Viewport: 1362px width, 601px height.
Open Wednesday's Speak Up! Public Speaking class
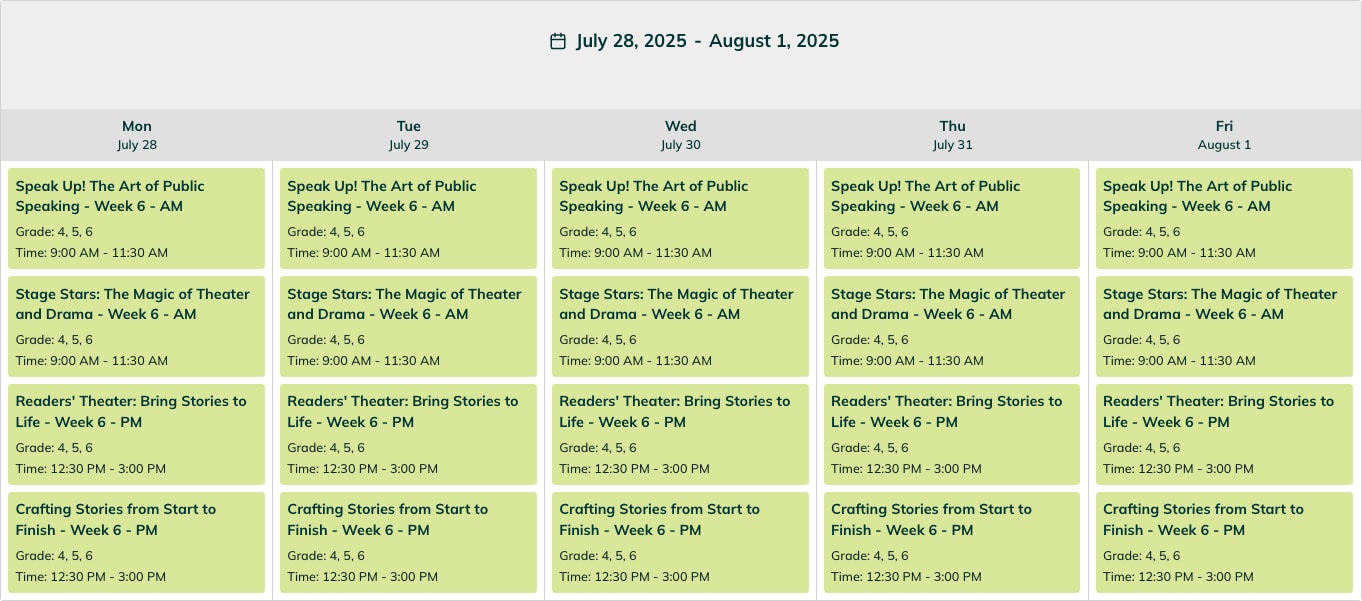(x=680, y=218)
